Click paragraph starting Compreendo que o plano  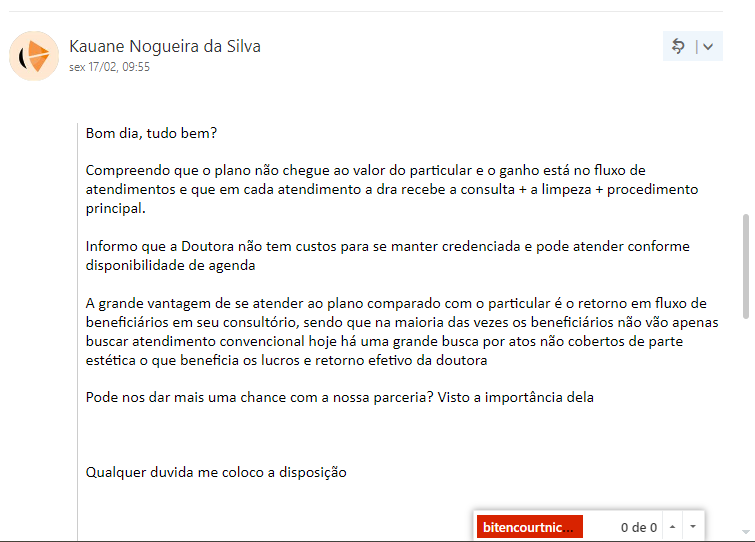pos(391,189)
